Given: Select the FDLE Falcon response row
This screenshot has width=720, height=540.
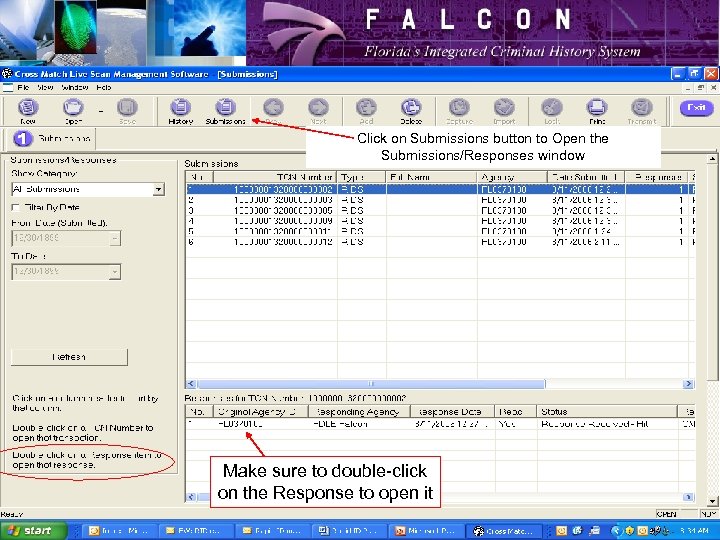Looking at the screenshot, I should (x=440, y=424).
